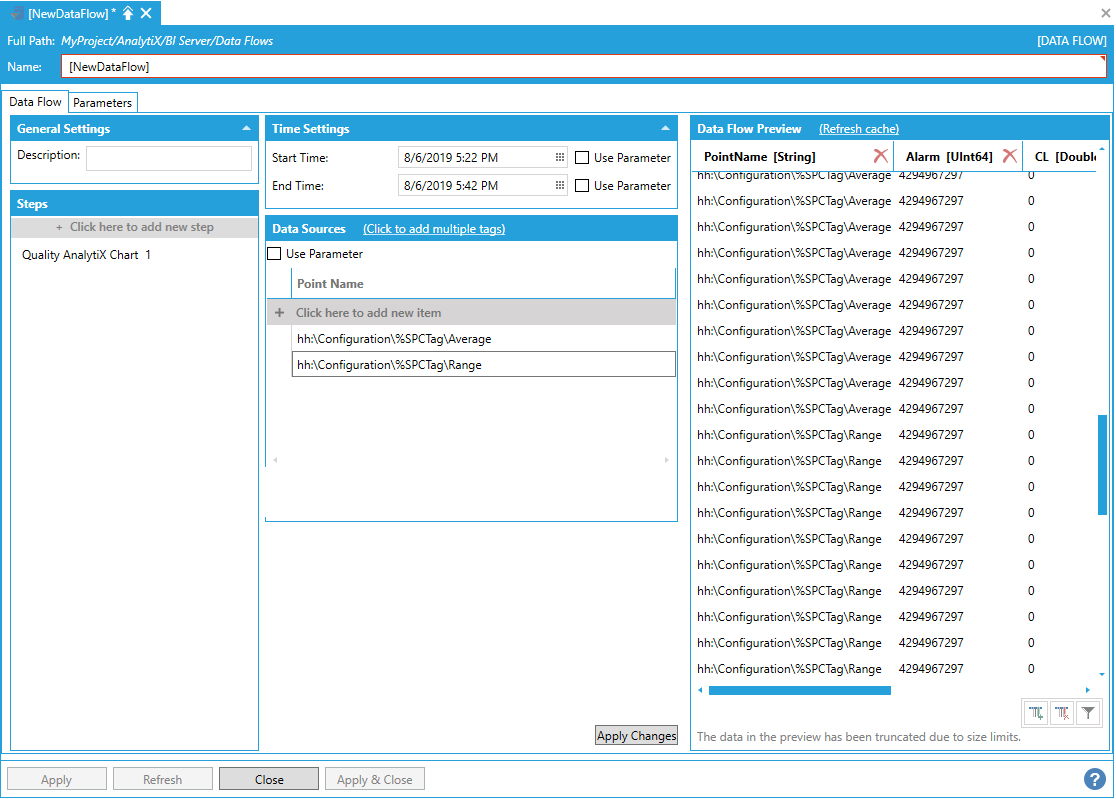Remove the PointName column with red X
Image resolution: width=1116 pixels, height=799 pixels.
point(880,156)
